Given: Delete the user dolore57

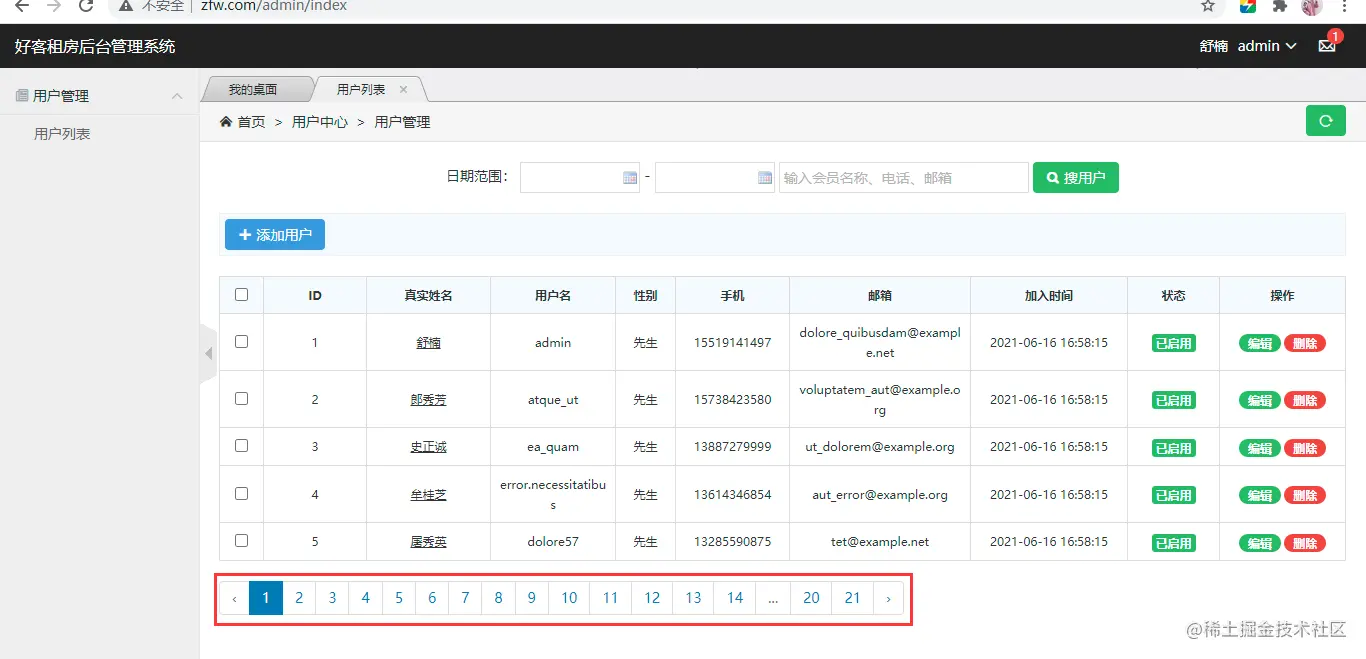Looking at the screenshot, I should (x=1305, y=543).
